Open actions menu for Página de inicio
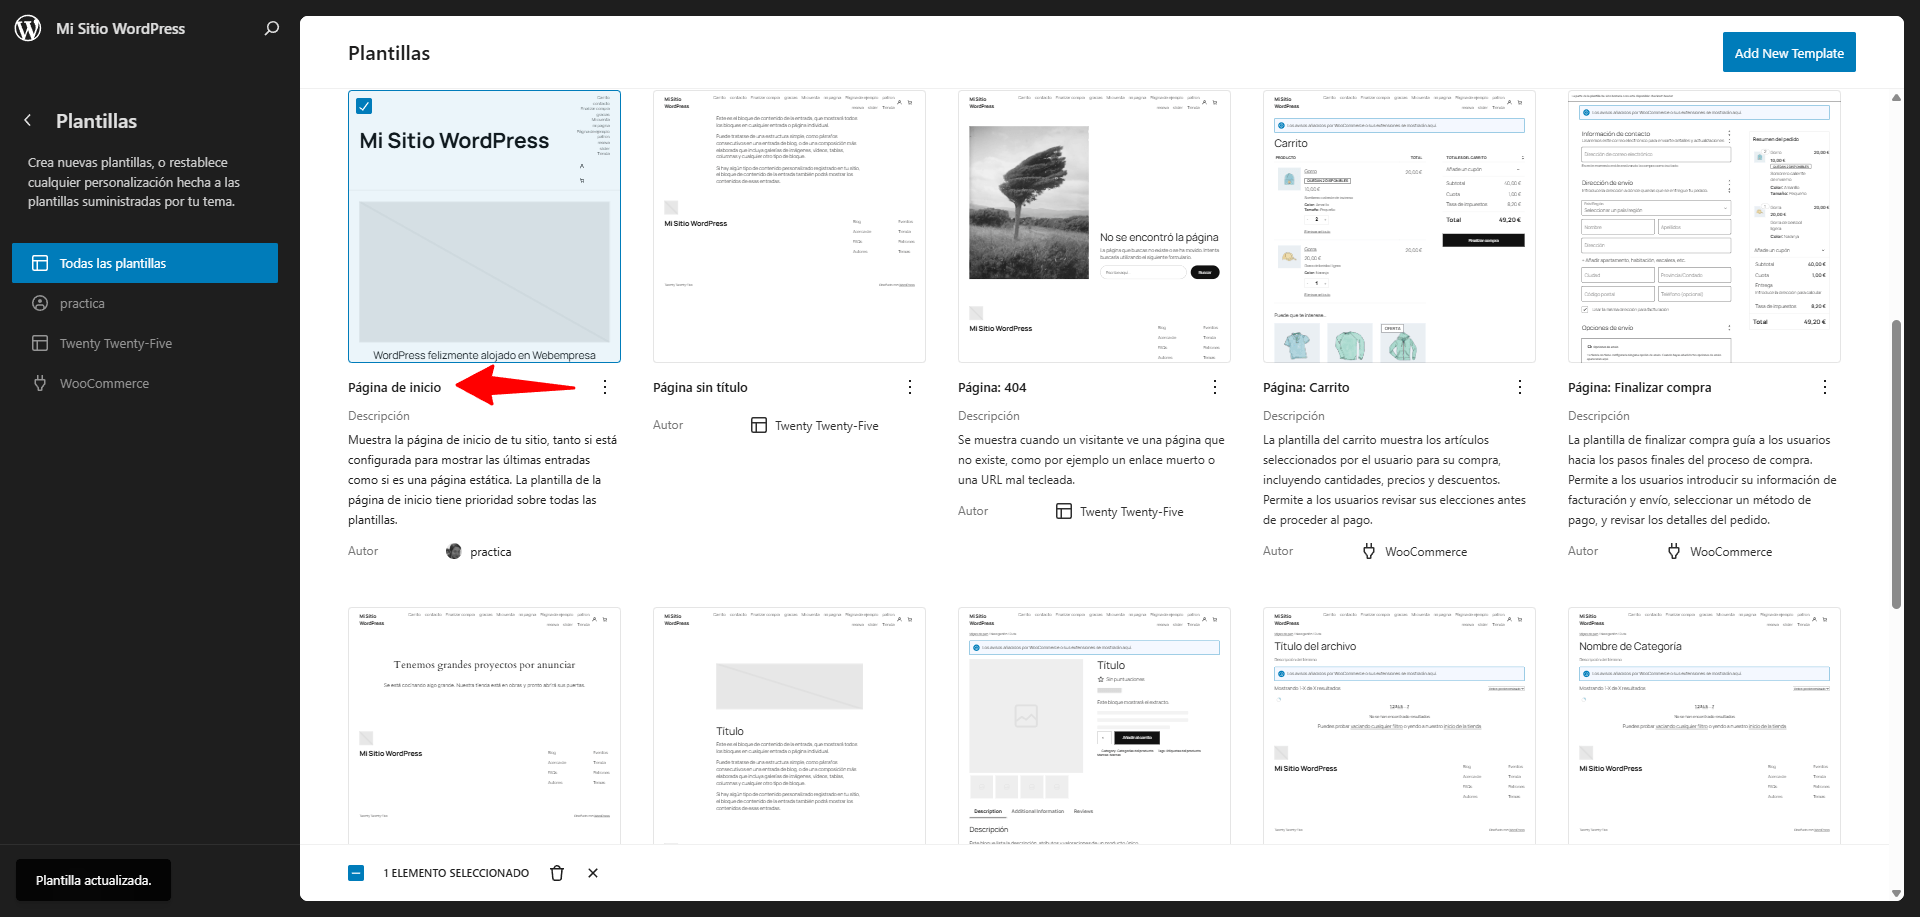Viewport: 1920px width, 917px height. click(x=605, y=387)
